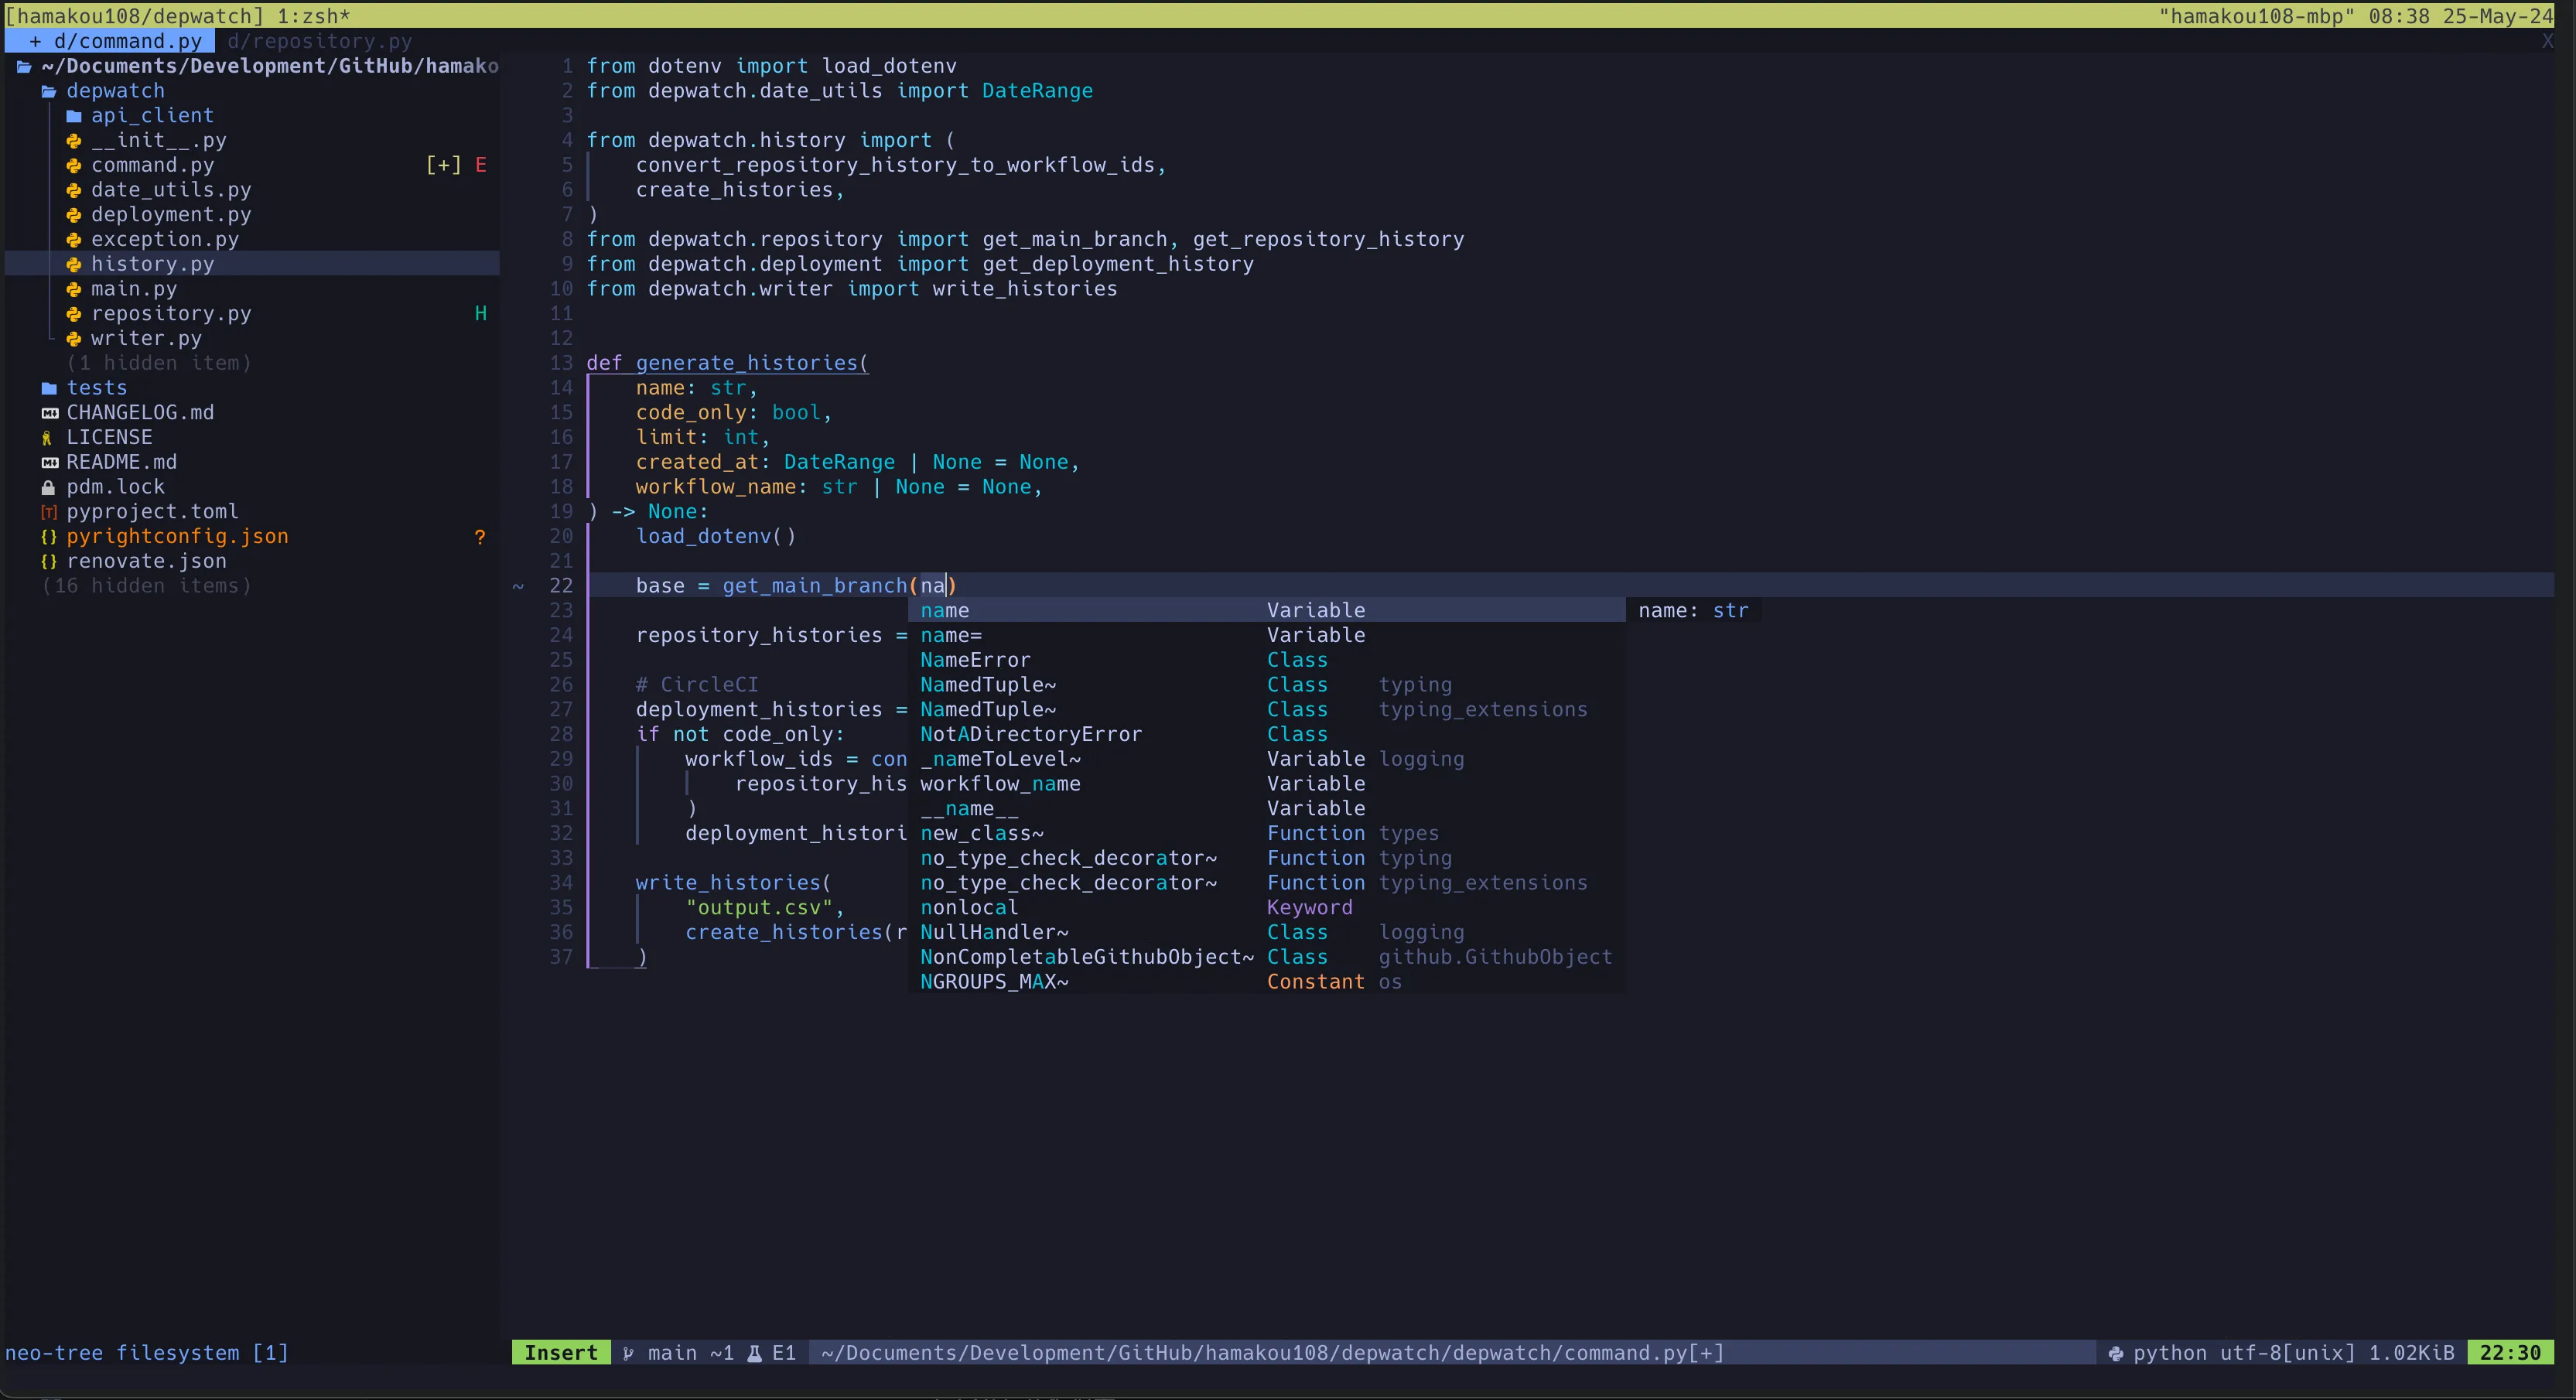Click the Insert mode indicator
Image resolution: width=2576 pixels, height=1400 pixels.
[561, 1353]
